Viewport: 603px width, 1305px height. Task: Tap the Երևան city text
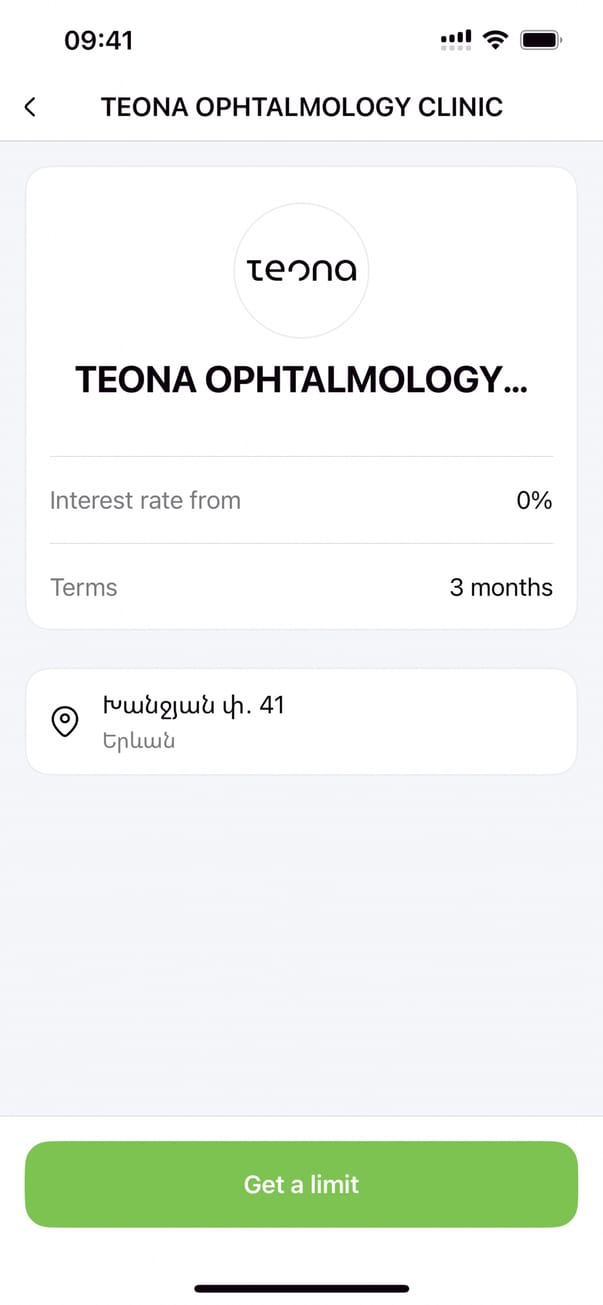coord(139,742)
